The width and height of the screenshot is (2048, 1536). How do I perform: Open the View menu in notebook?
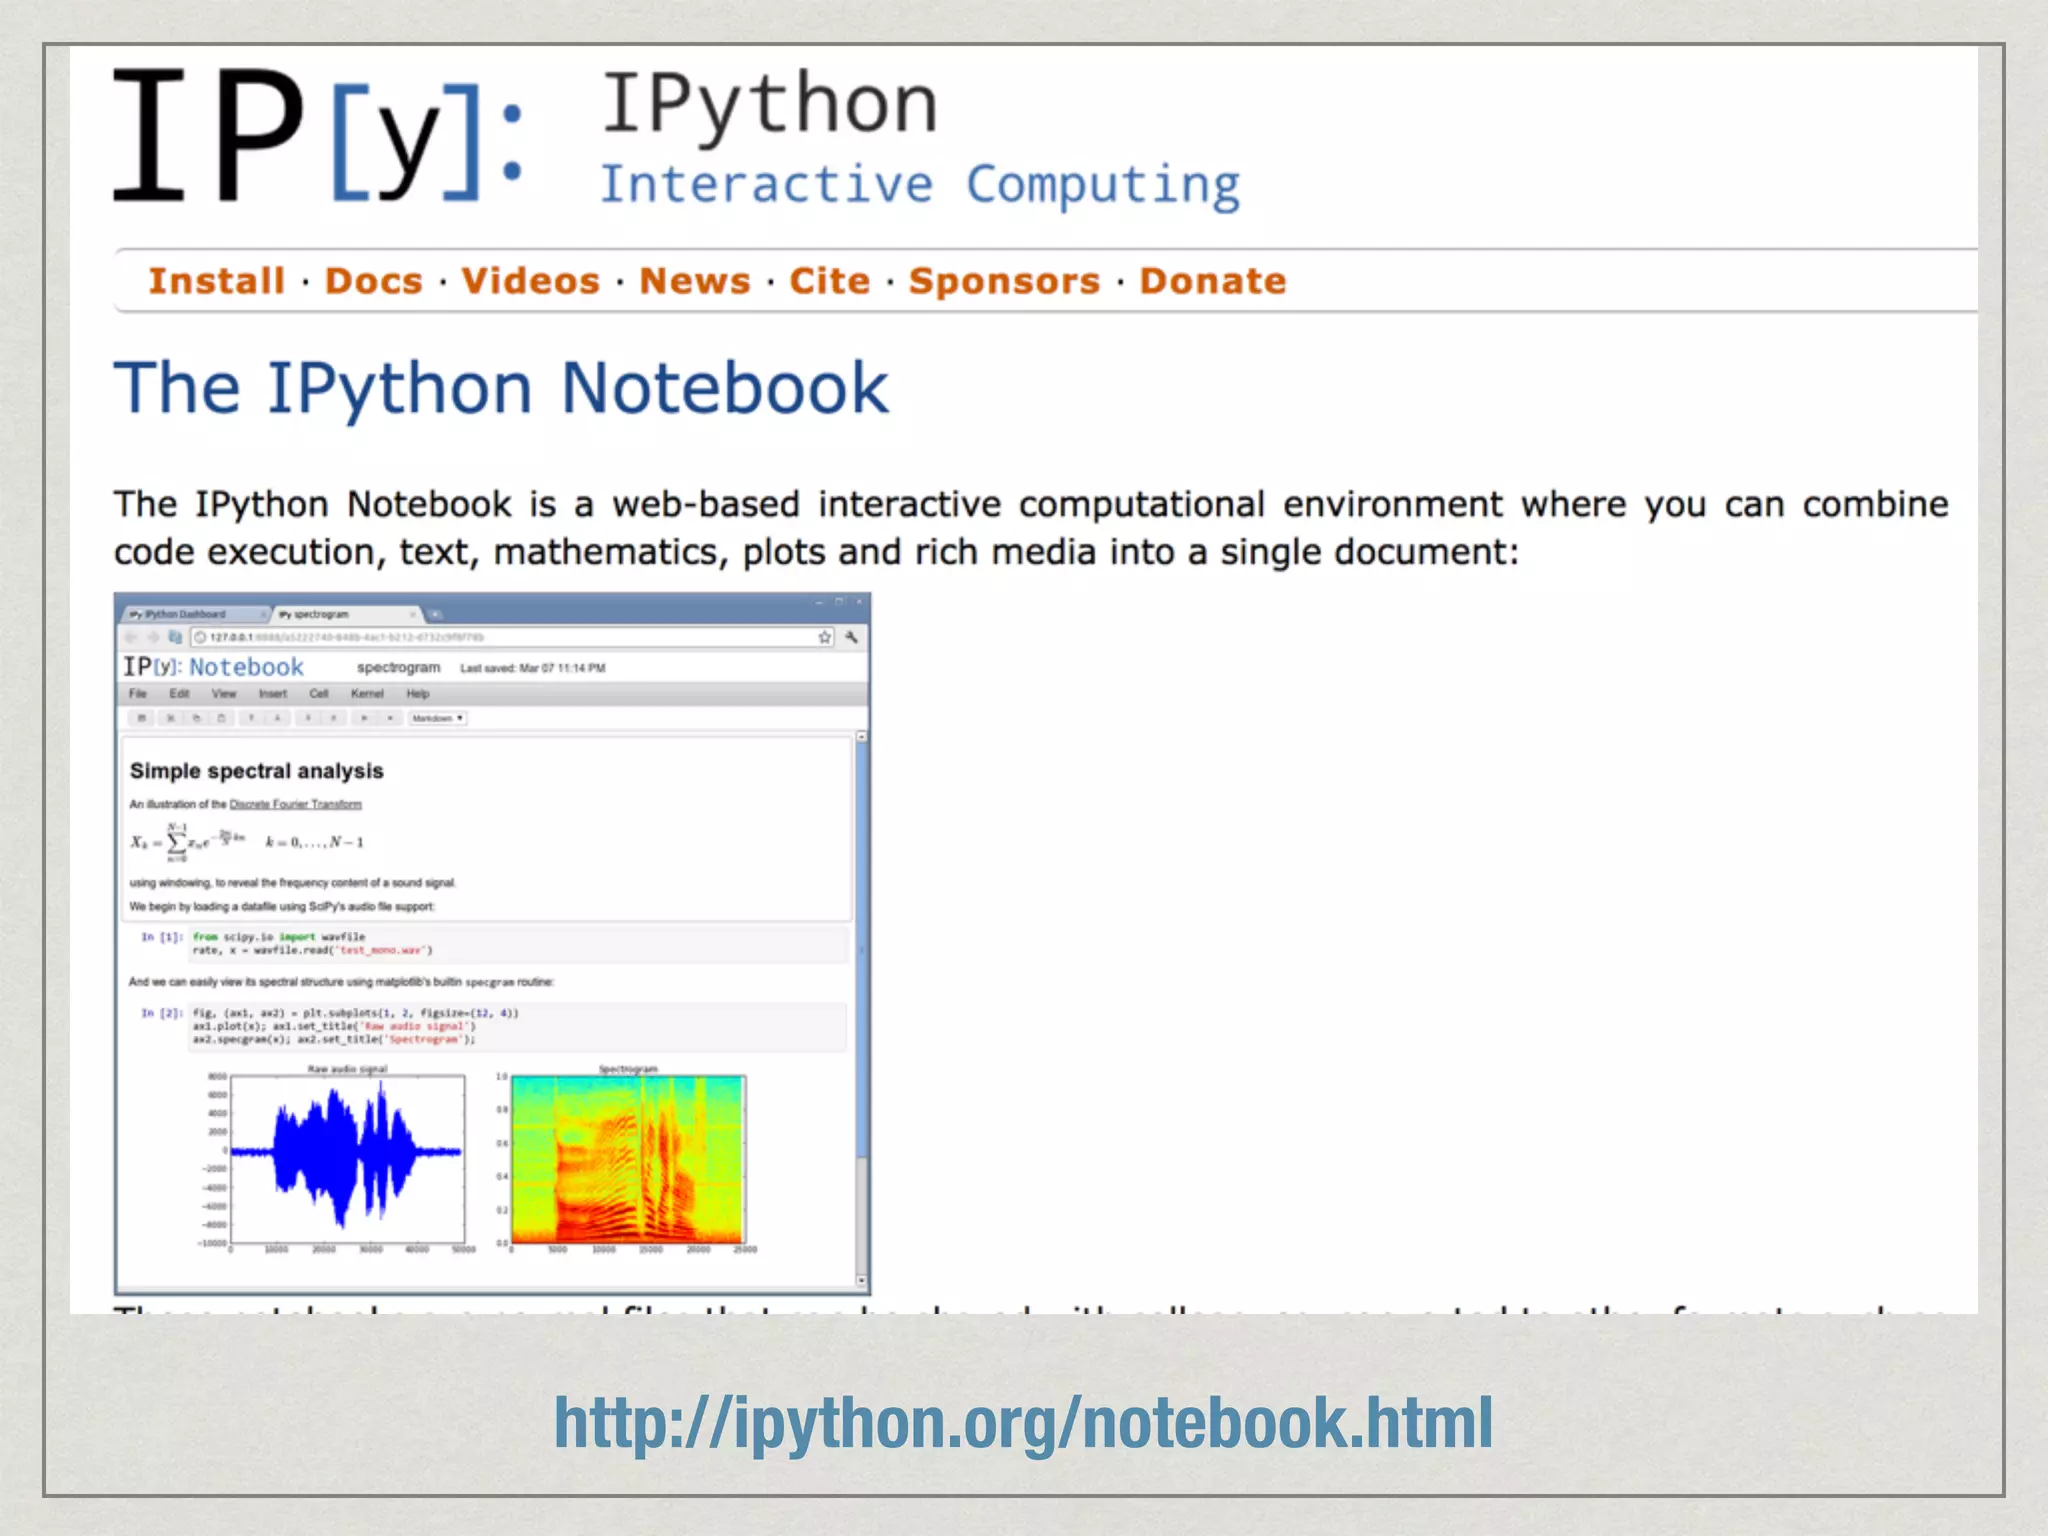coord(224,693)
